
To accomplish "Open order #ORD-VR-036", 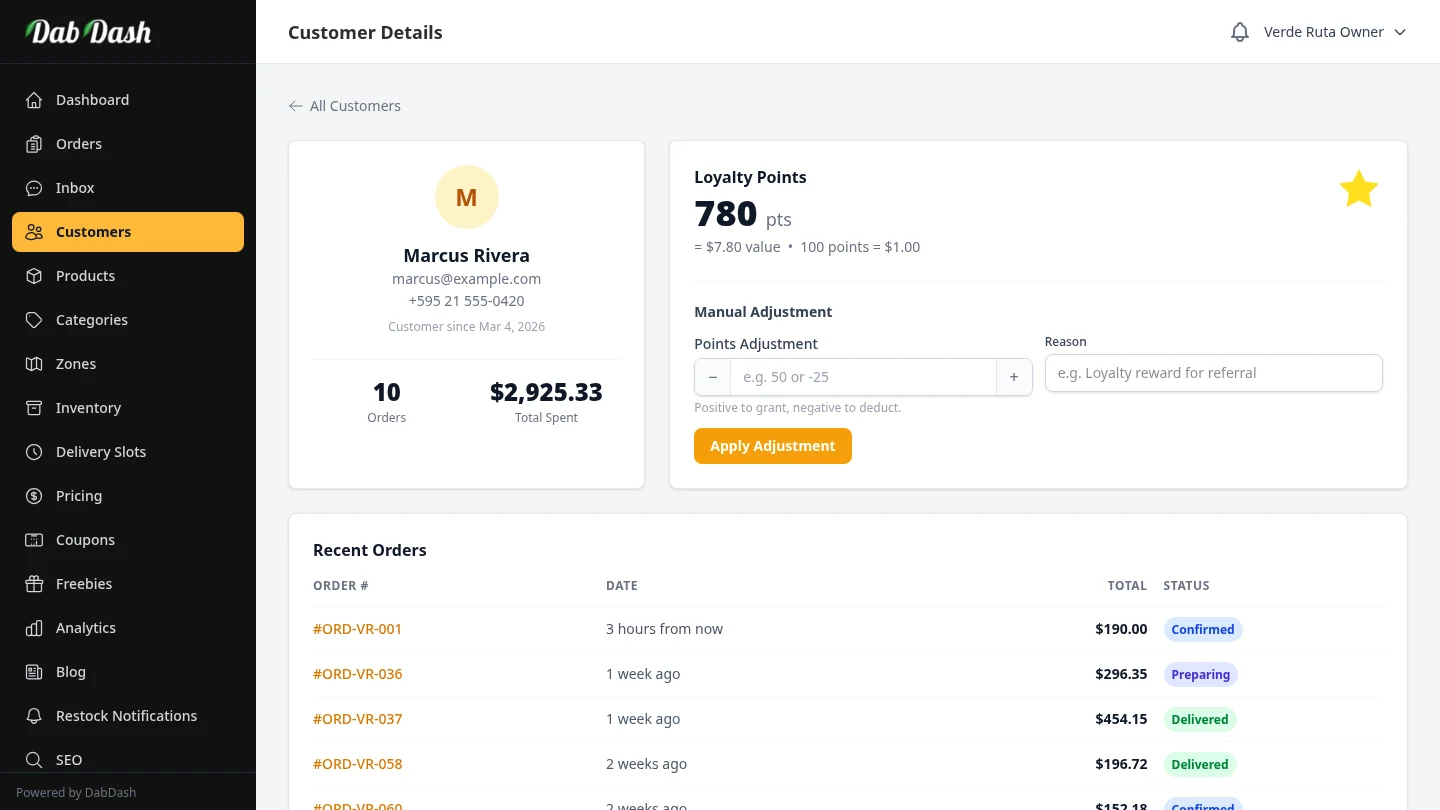I will 358,674.
